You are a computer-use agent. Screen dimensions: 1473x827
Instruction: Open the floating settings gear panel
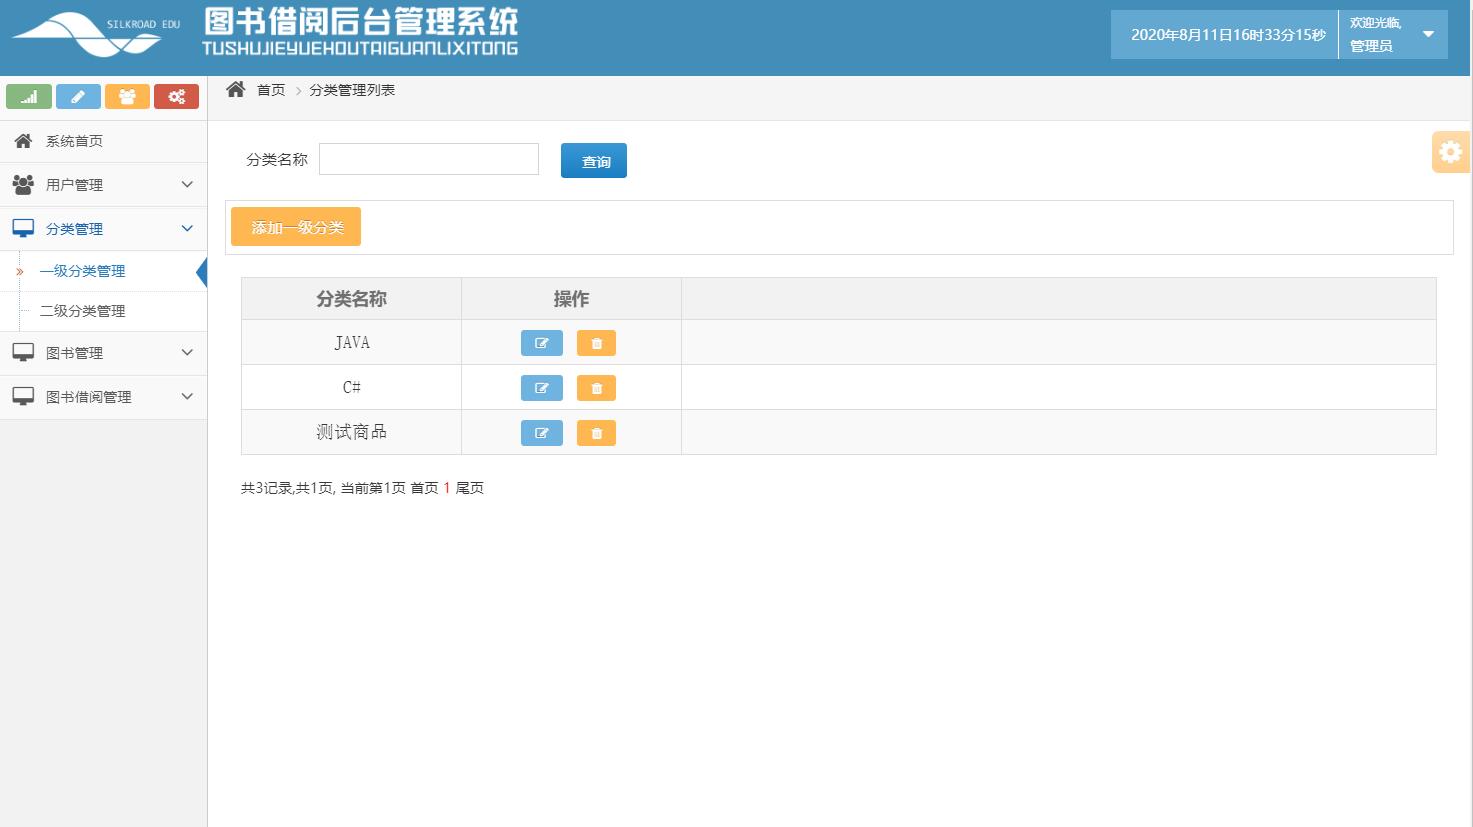point(1450,152)
